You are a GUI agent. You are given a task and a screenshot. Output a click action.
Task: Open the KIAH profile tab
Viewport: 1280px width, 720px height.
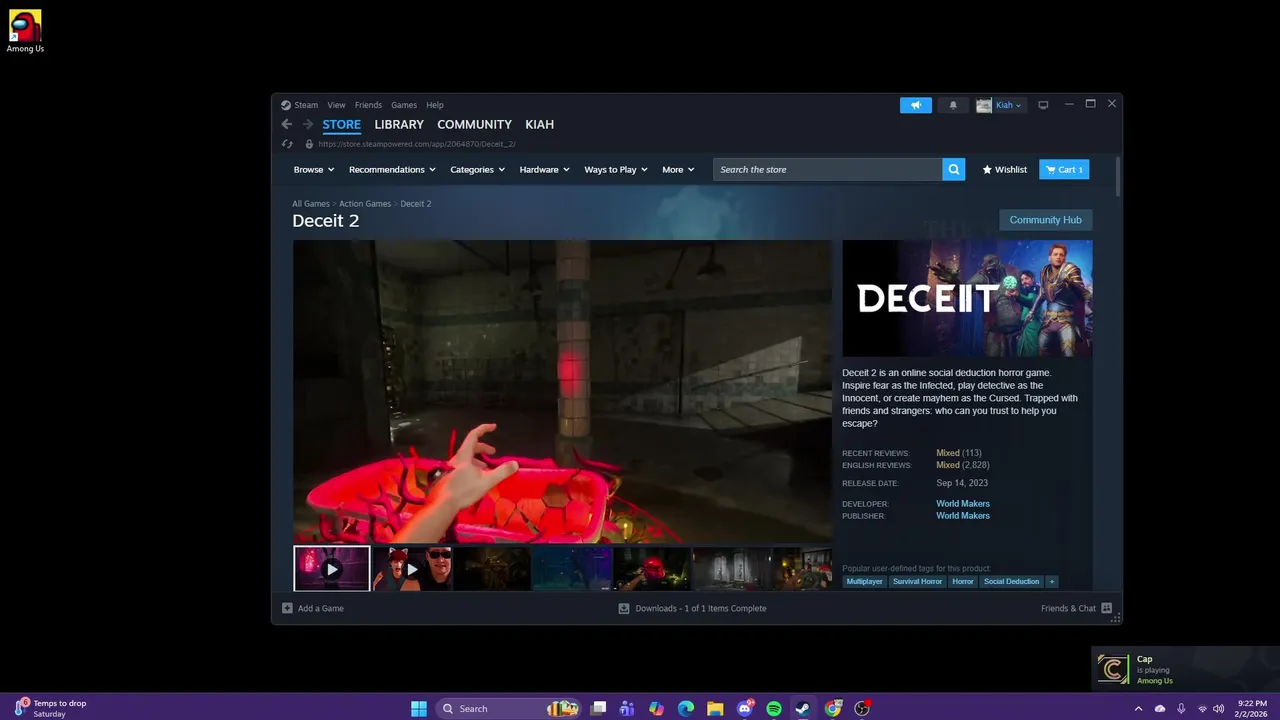click(539, 124)
